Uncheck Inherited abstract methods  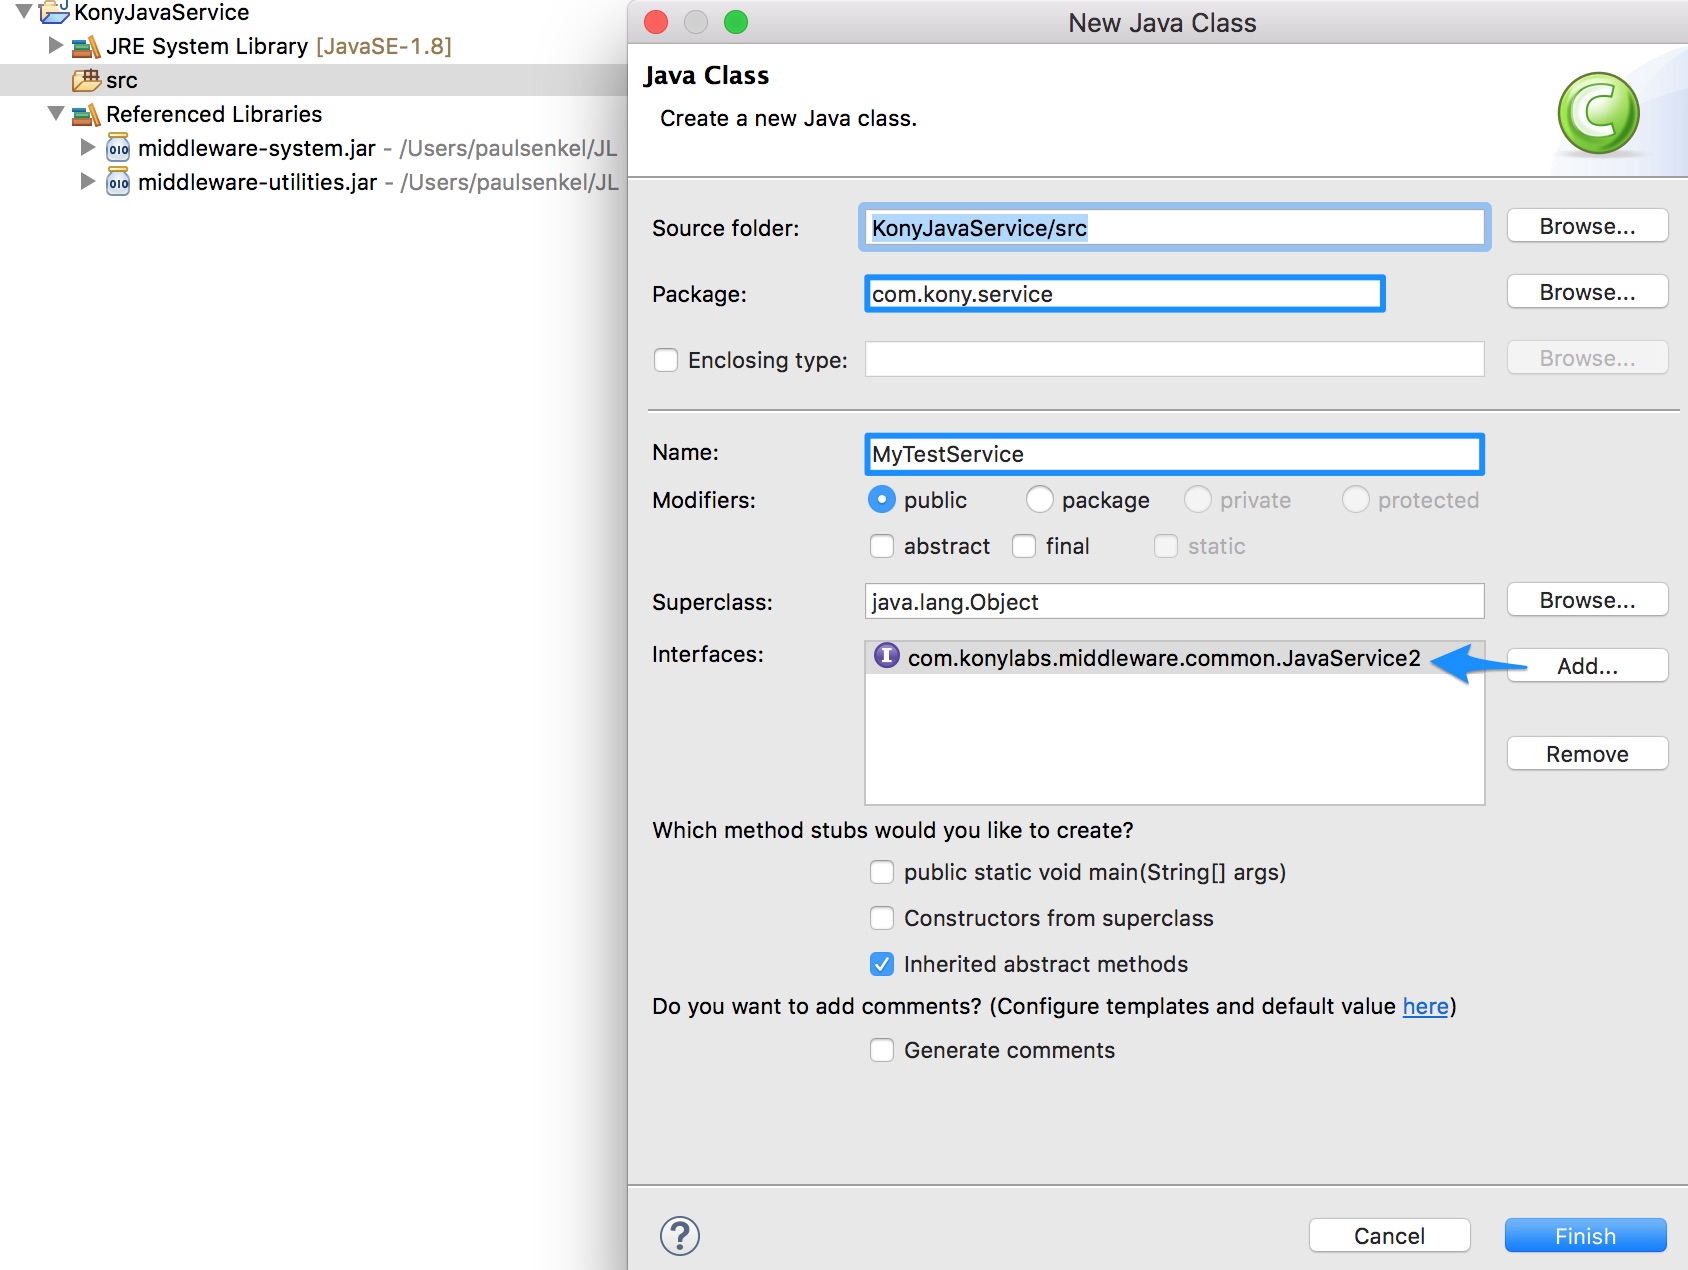(881, 963)
